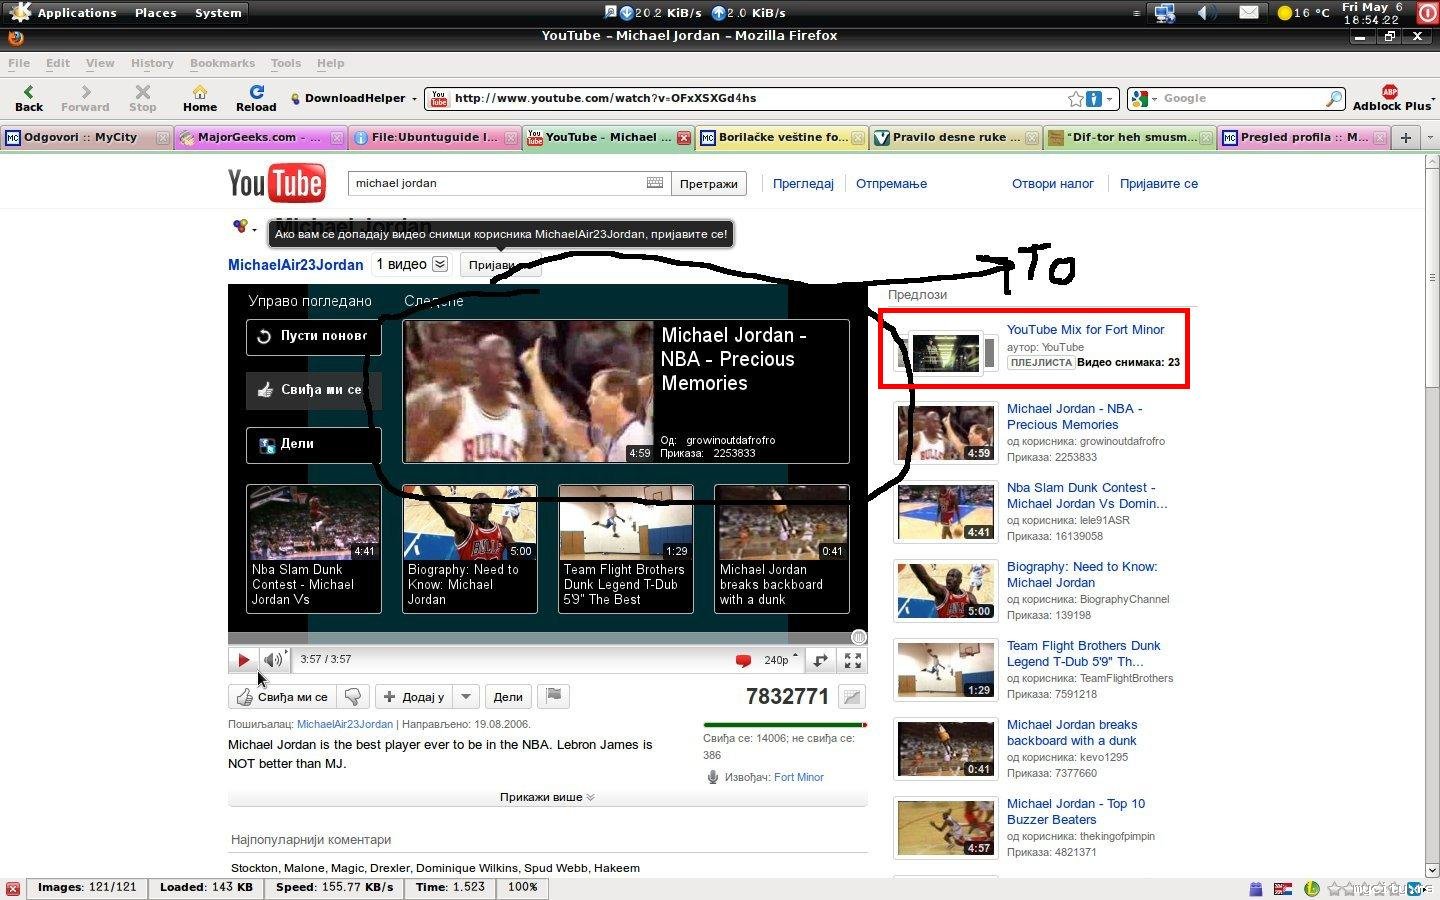Toggle annotations with the red speech bubble
The image size is (1440, 900).
point(743,660)
